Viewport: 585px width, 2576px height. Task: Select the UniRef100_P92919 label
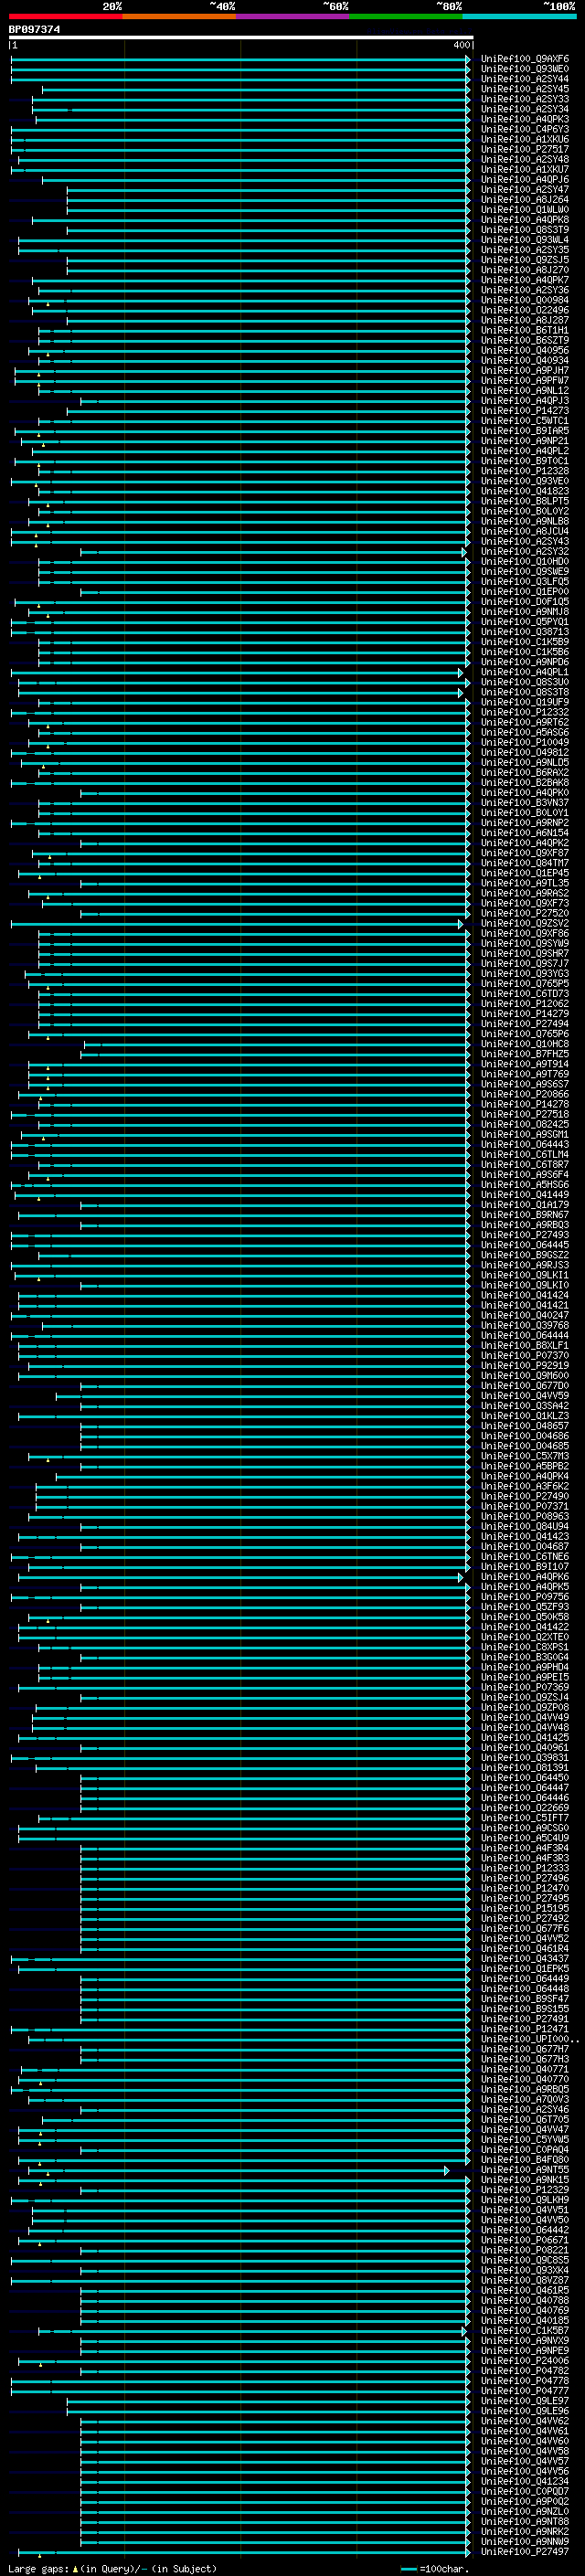[525, 1365]
